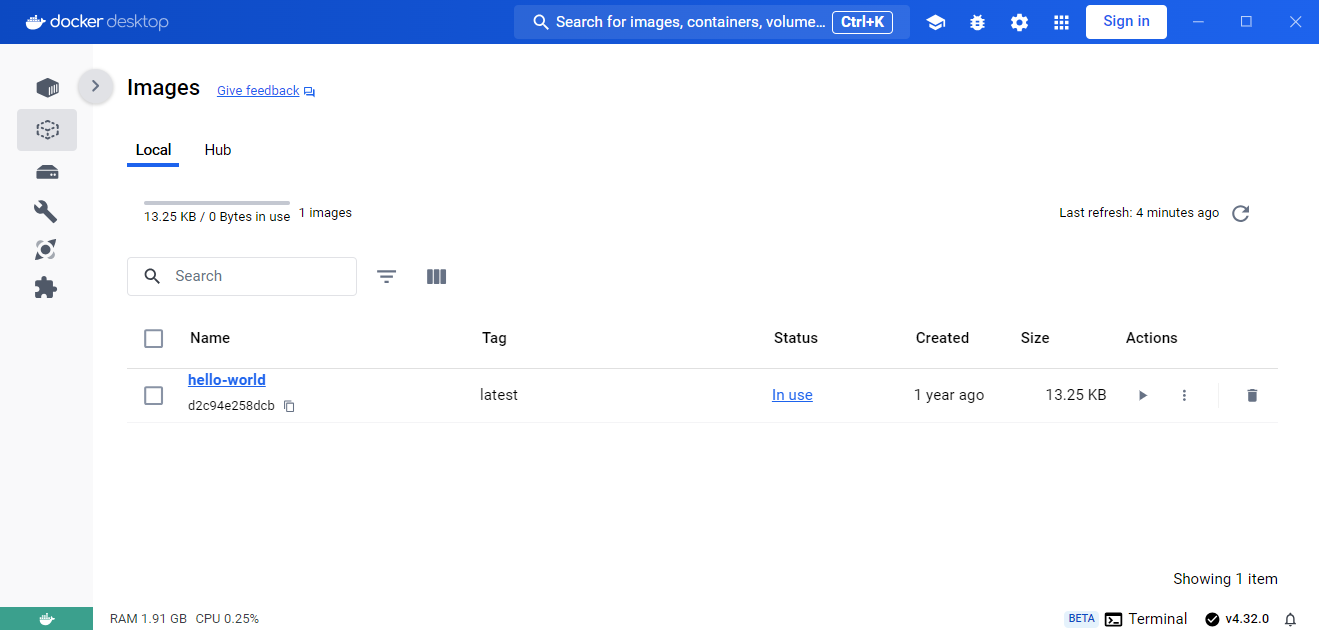Open the Builds wrench icon

click(46, 211)
